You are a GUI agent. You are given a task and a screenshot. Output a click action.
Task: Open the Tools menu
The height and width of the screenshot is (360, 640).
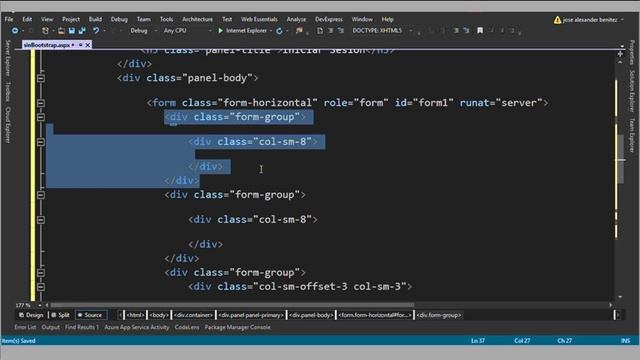(x=167, y=19)
